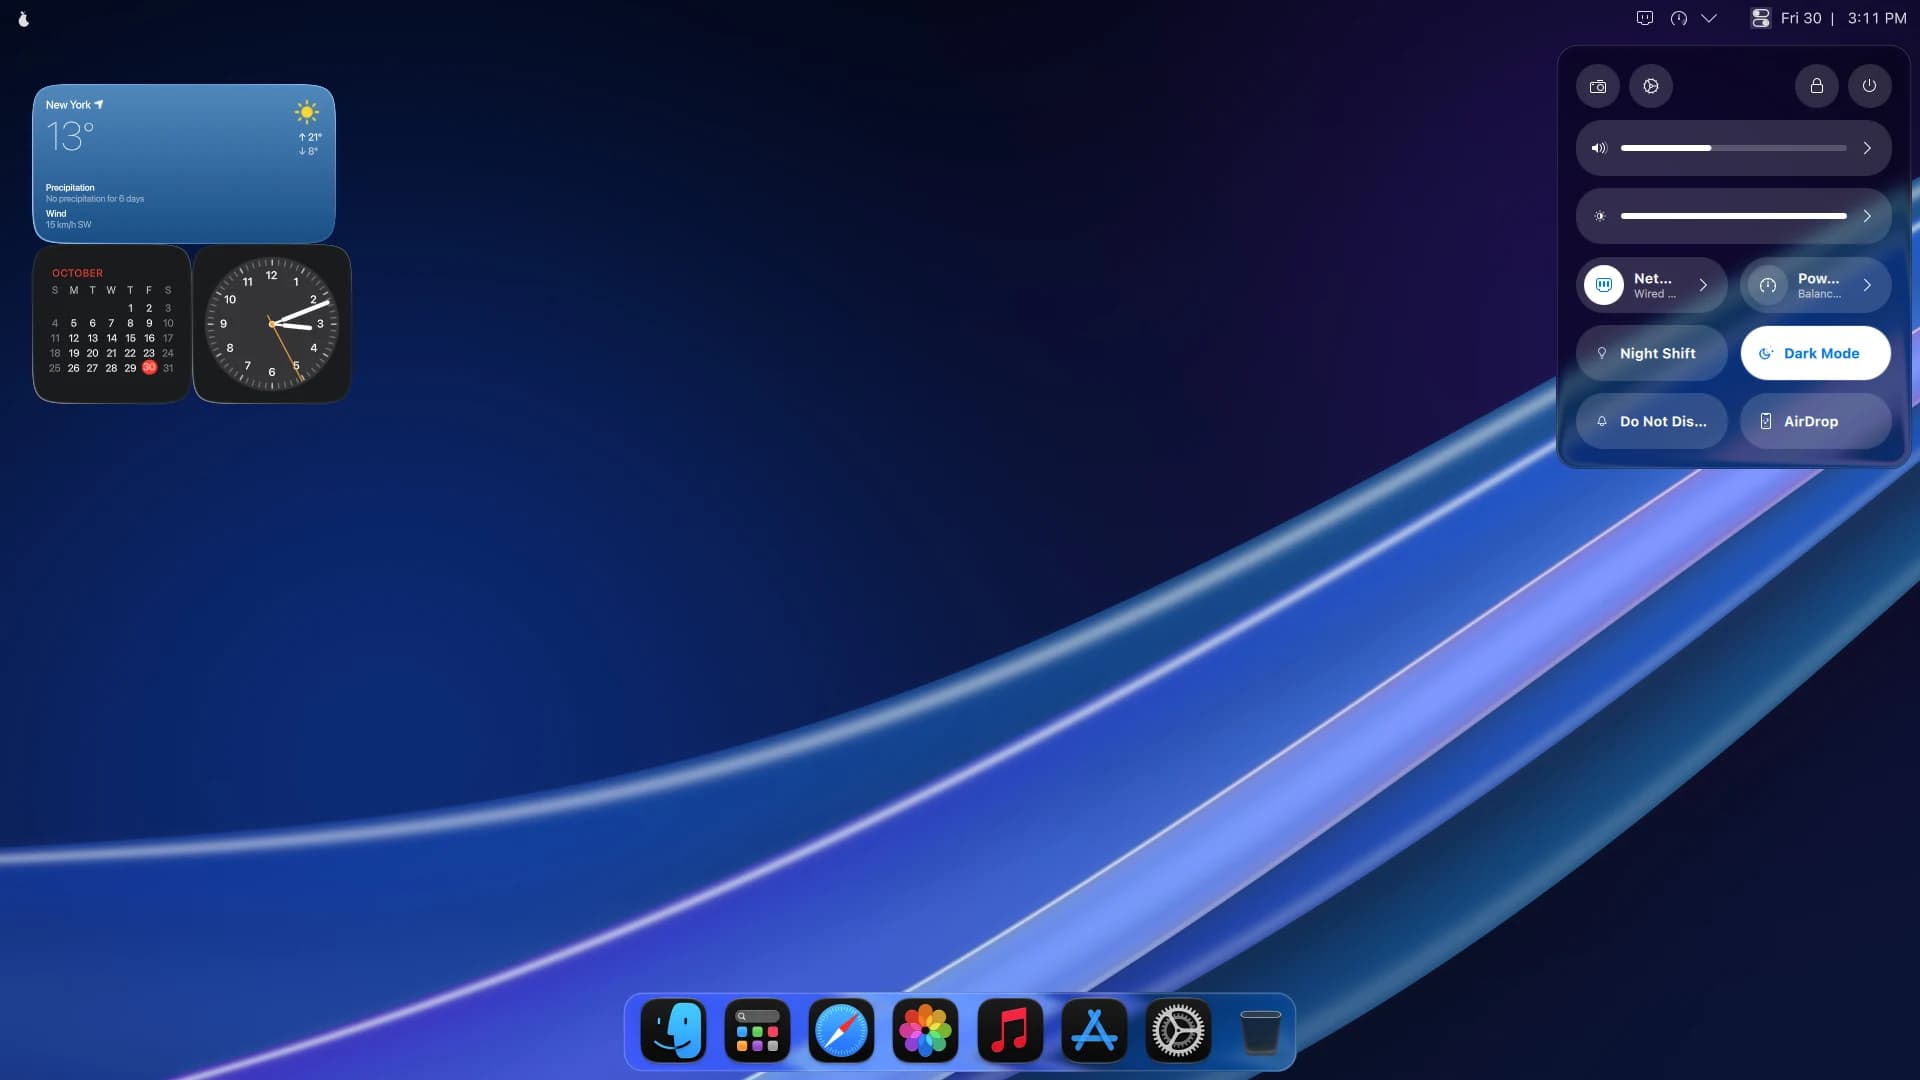Click the circular headset tray icon in menu bar
Screen dimensions: 1920x1080
1679,18
